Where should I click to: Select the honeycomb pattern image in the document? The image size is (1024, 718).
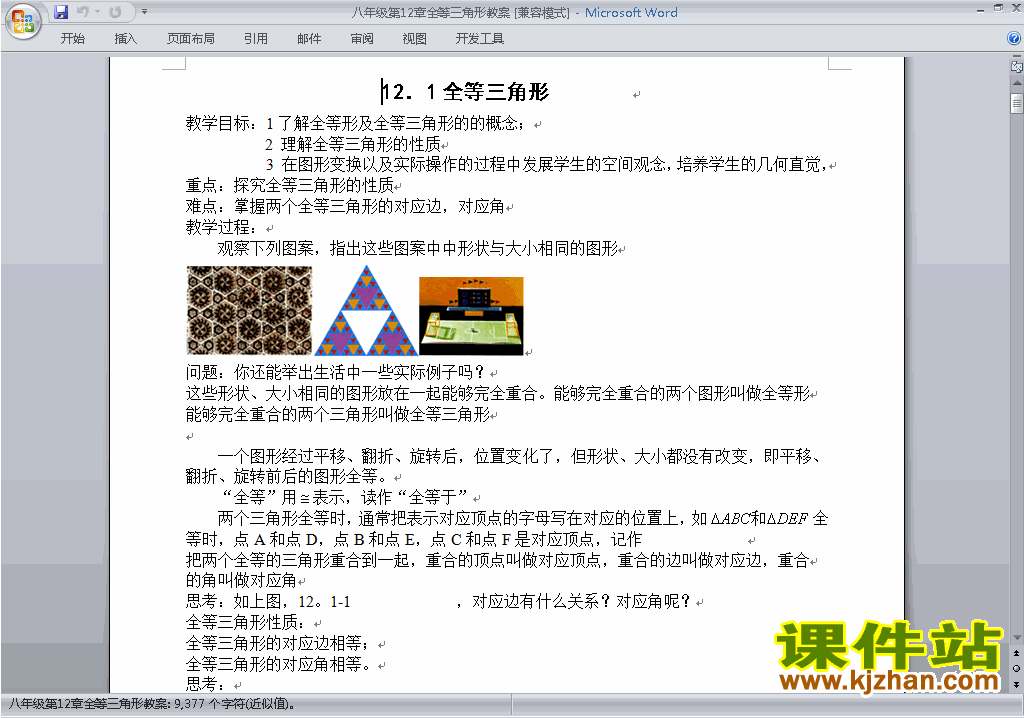point(249,310)
